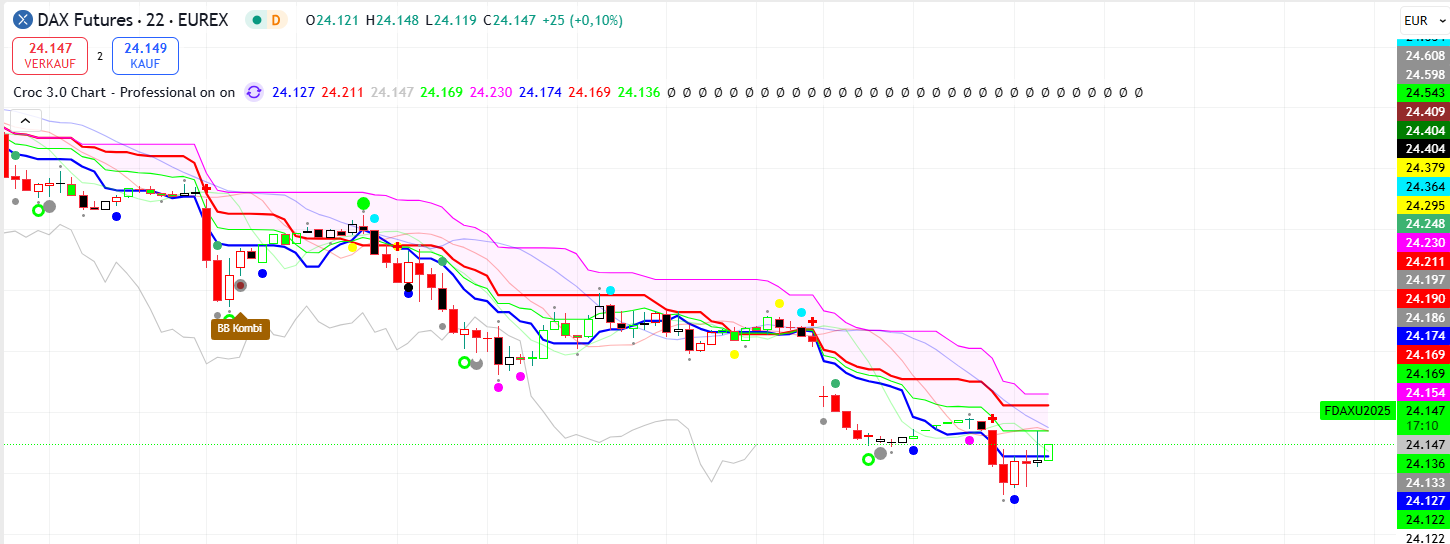Image resolution: width=1450 pixels, height=544 pixels.
Task: Click the green FDAXU2025 symbol label
Action: 1356,410
